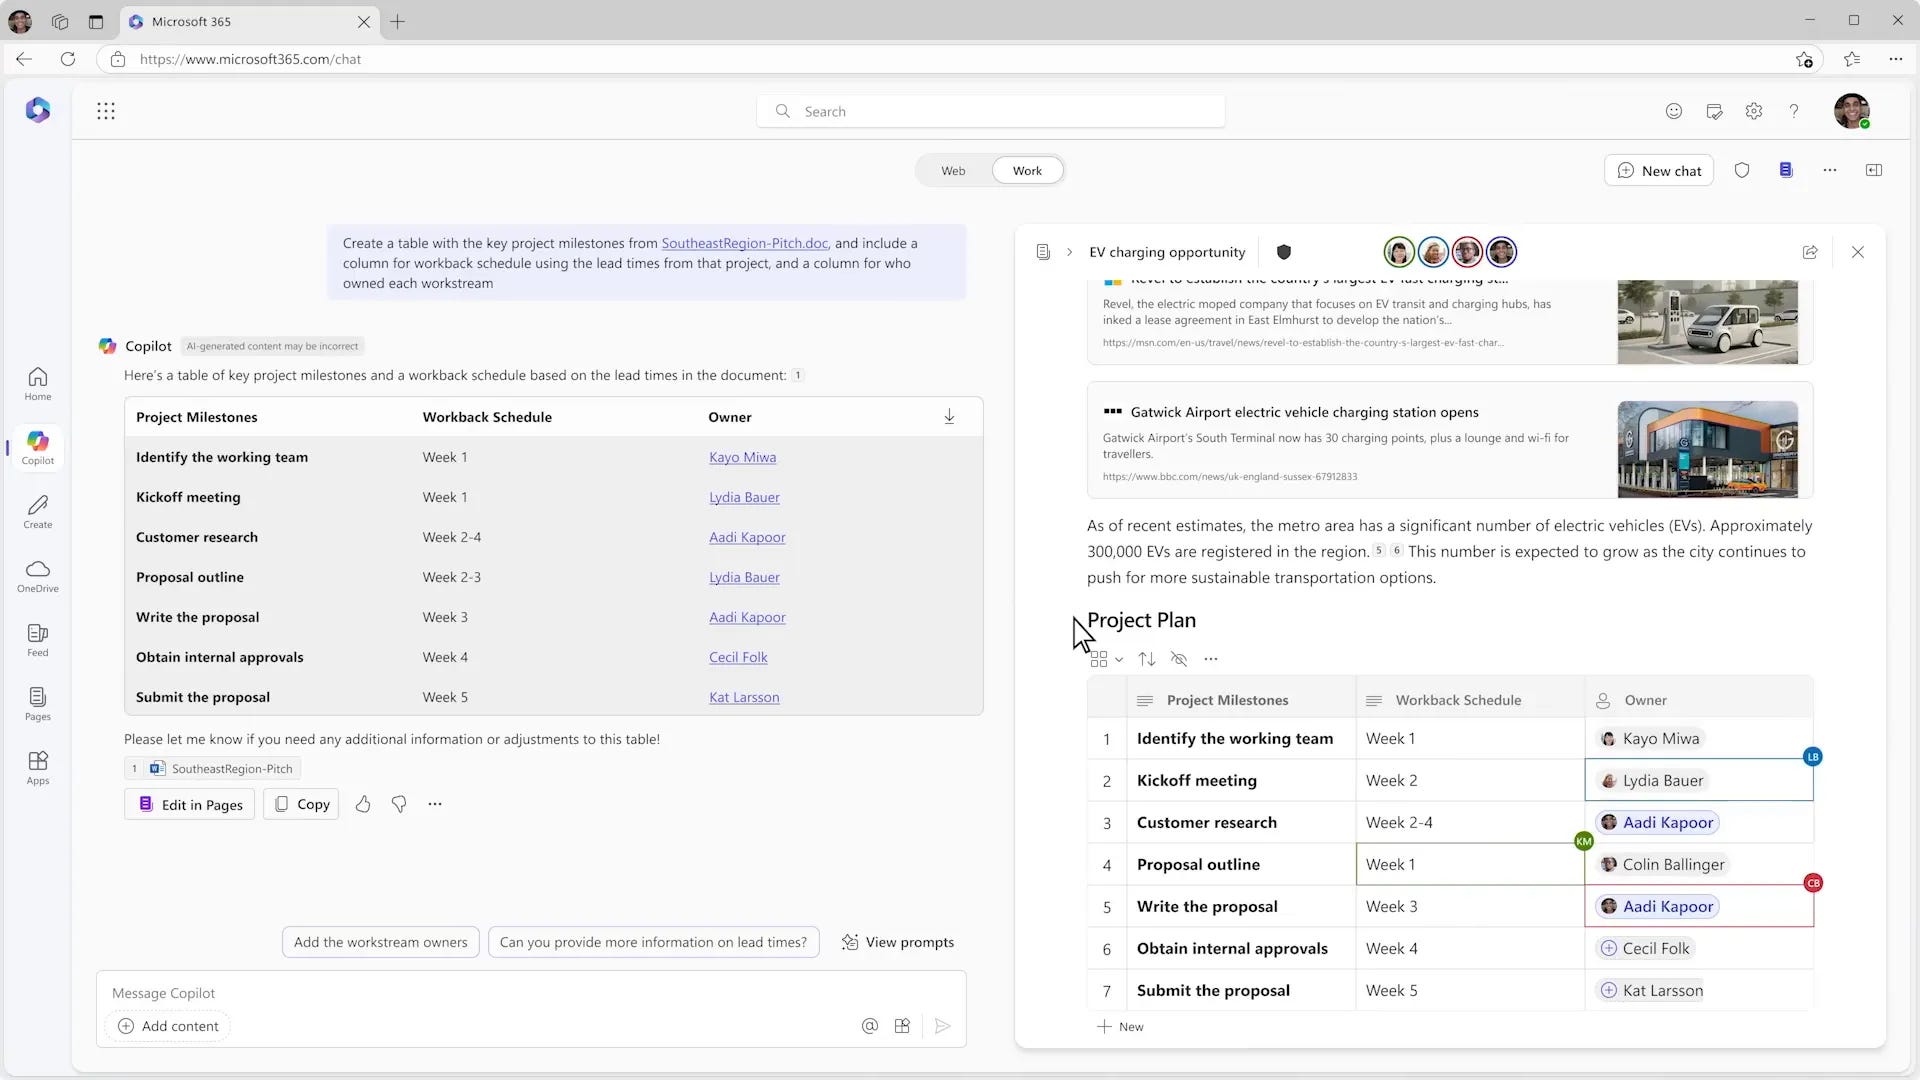Give the Copilot response a thumbs up
The image size is (1920, 1080).
coord(363,804)
